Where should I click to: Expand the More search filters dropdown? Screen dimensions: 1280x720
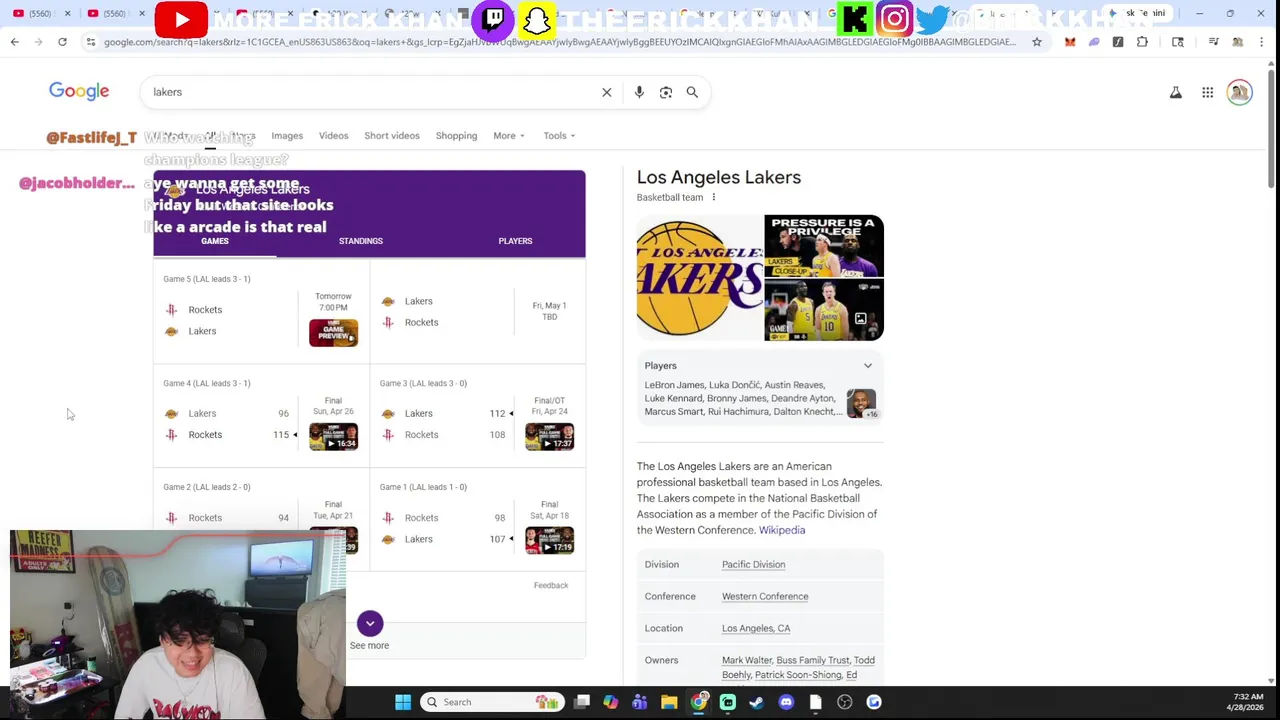508,136
